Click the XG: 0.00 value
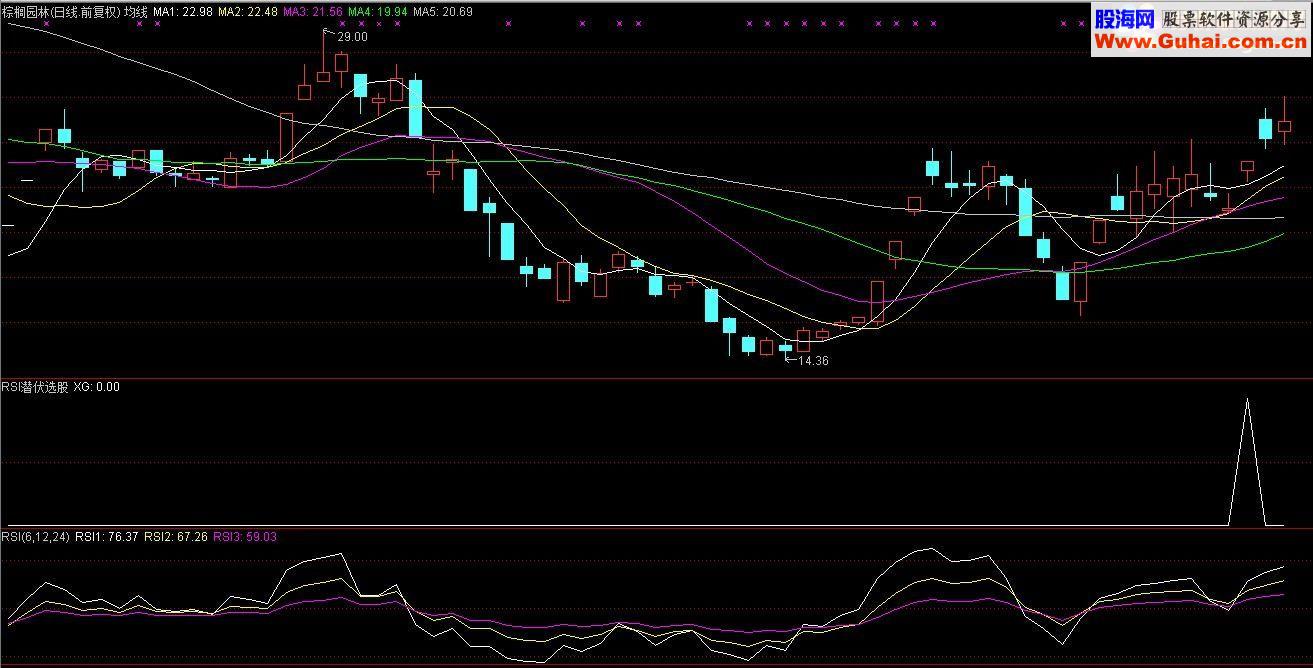Viewport: 1313px width, 668px height. click(97, 387)
